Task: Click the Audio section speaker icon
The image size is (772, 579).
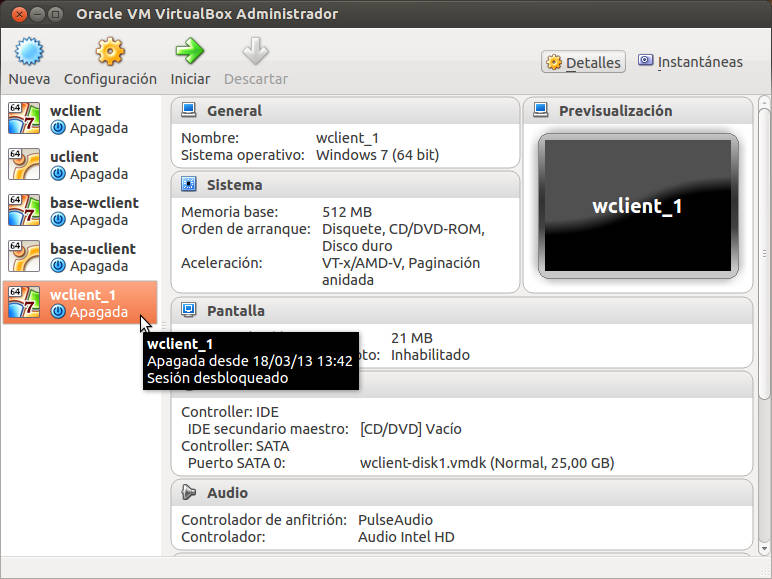Action: [x=189, y=492]
